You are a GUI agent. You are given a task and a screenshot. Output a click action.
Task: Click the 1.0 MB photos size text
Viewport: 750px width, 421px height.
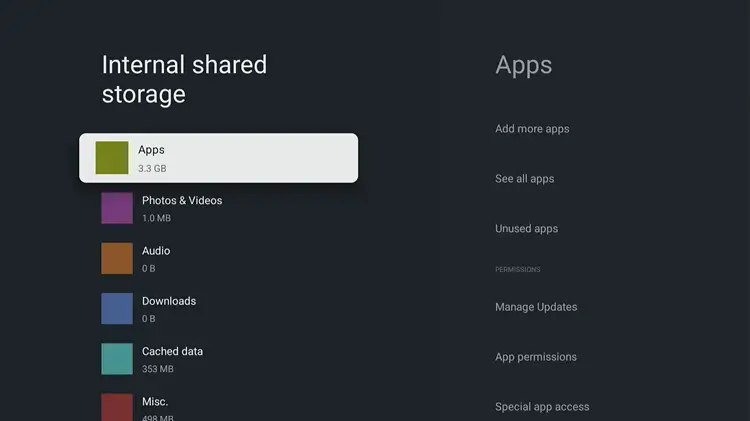click(x=156, y=218)
